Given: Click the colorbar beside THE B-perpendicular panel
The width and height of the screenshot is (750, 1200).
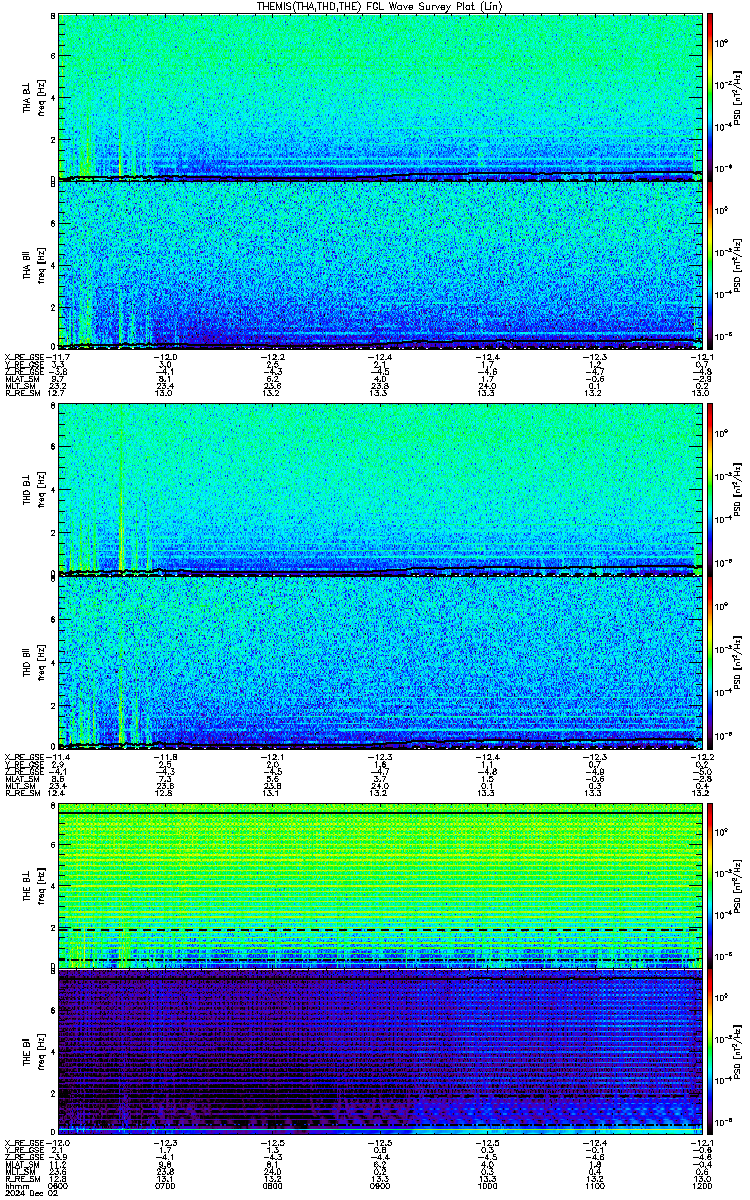Looking at the screenshot, I should click(x=711, y=886).
